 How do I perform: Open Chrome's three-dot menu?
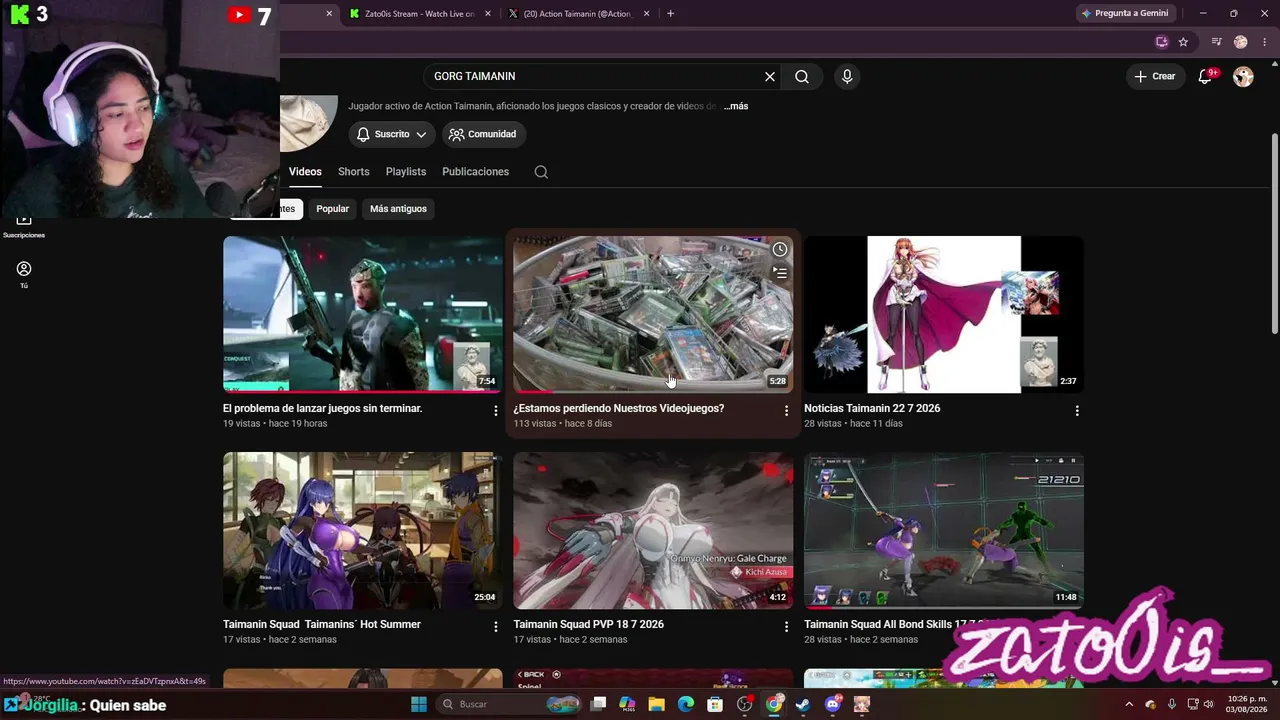click(1264, 42)
